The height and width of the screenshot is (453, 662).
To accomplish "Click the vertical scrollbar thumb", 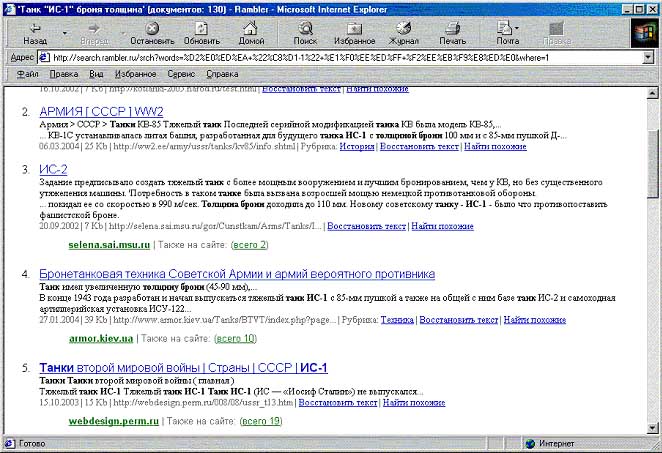I will (x=652, y=163).
